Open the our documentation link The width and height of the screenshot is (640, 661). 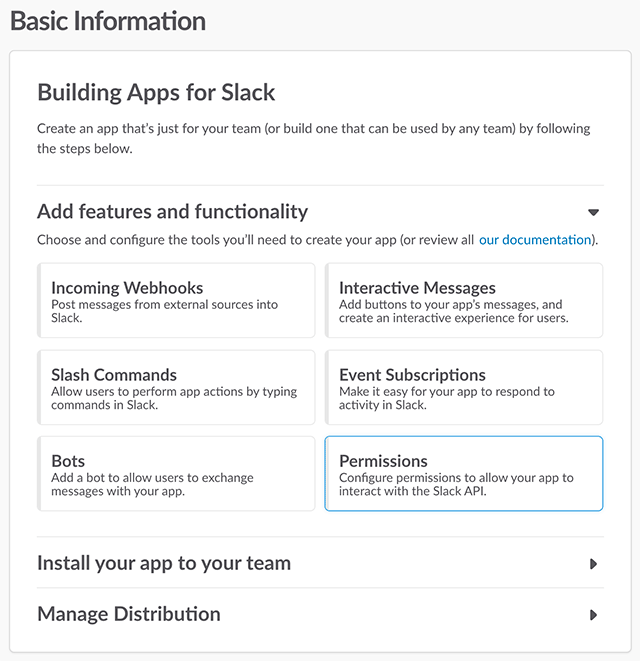535,239
